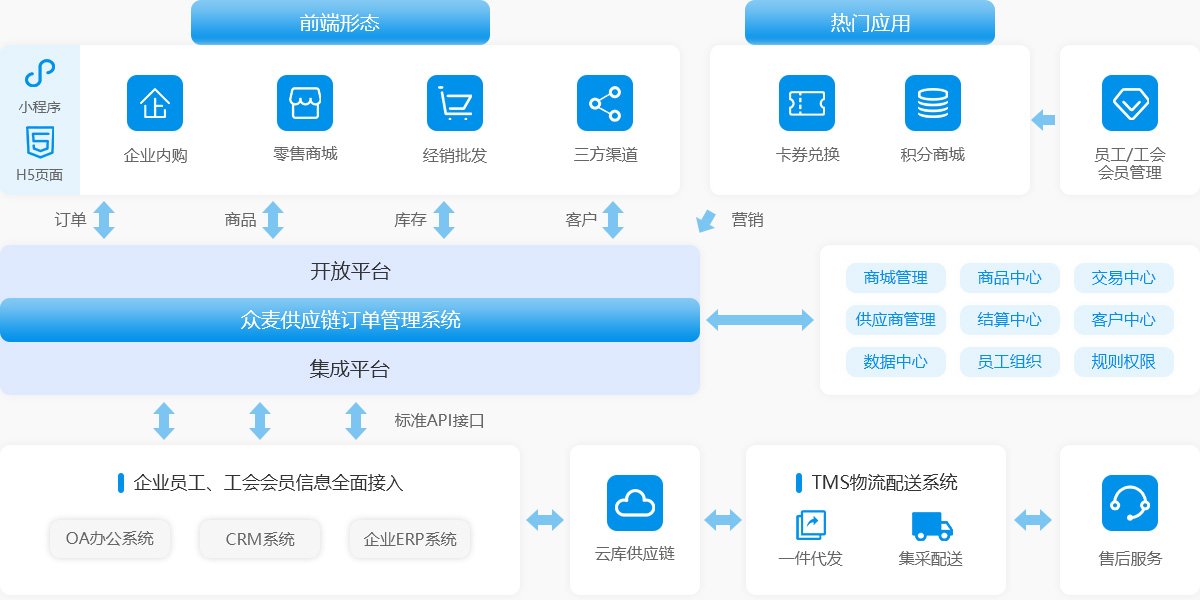This screenshot has height=600, width=1200.
Task: Click the 企业内购 building icon
Action: (155, 103)
